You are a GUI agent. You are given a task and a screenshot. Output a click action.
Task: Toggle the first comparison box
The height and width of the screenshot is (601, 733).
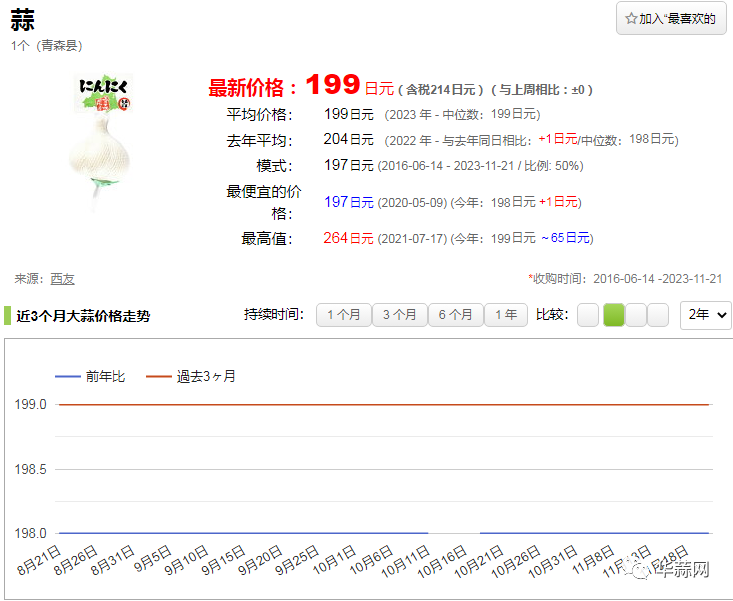coord(588,315)
